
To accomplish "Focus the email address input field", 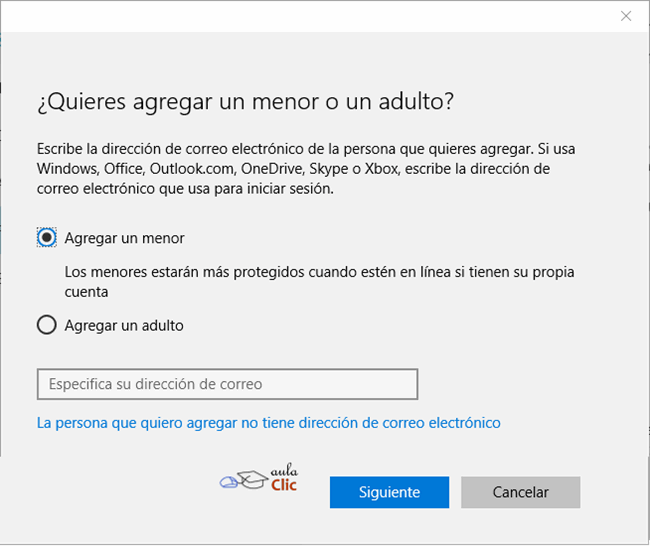I will [x=228, y=384].
